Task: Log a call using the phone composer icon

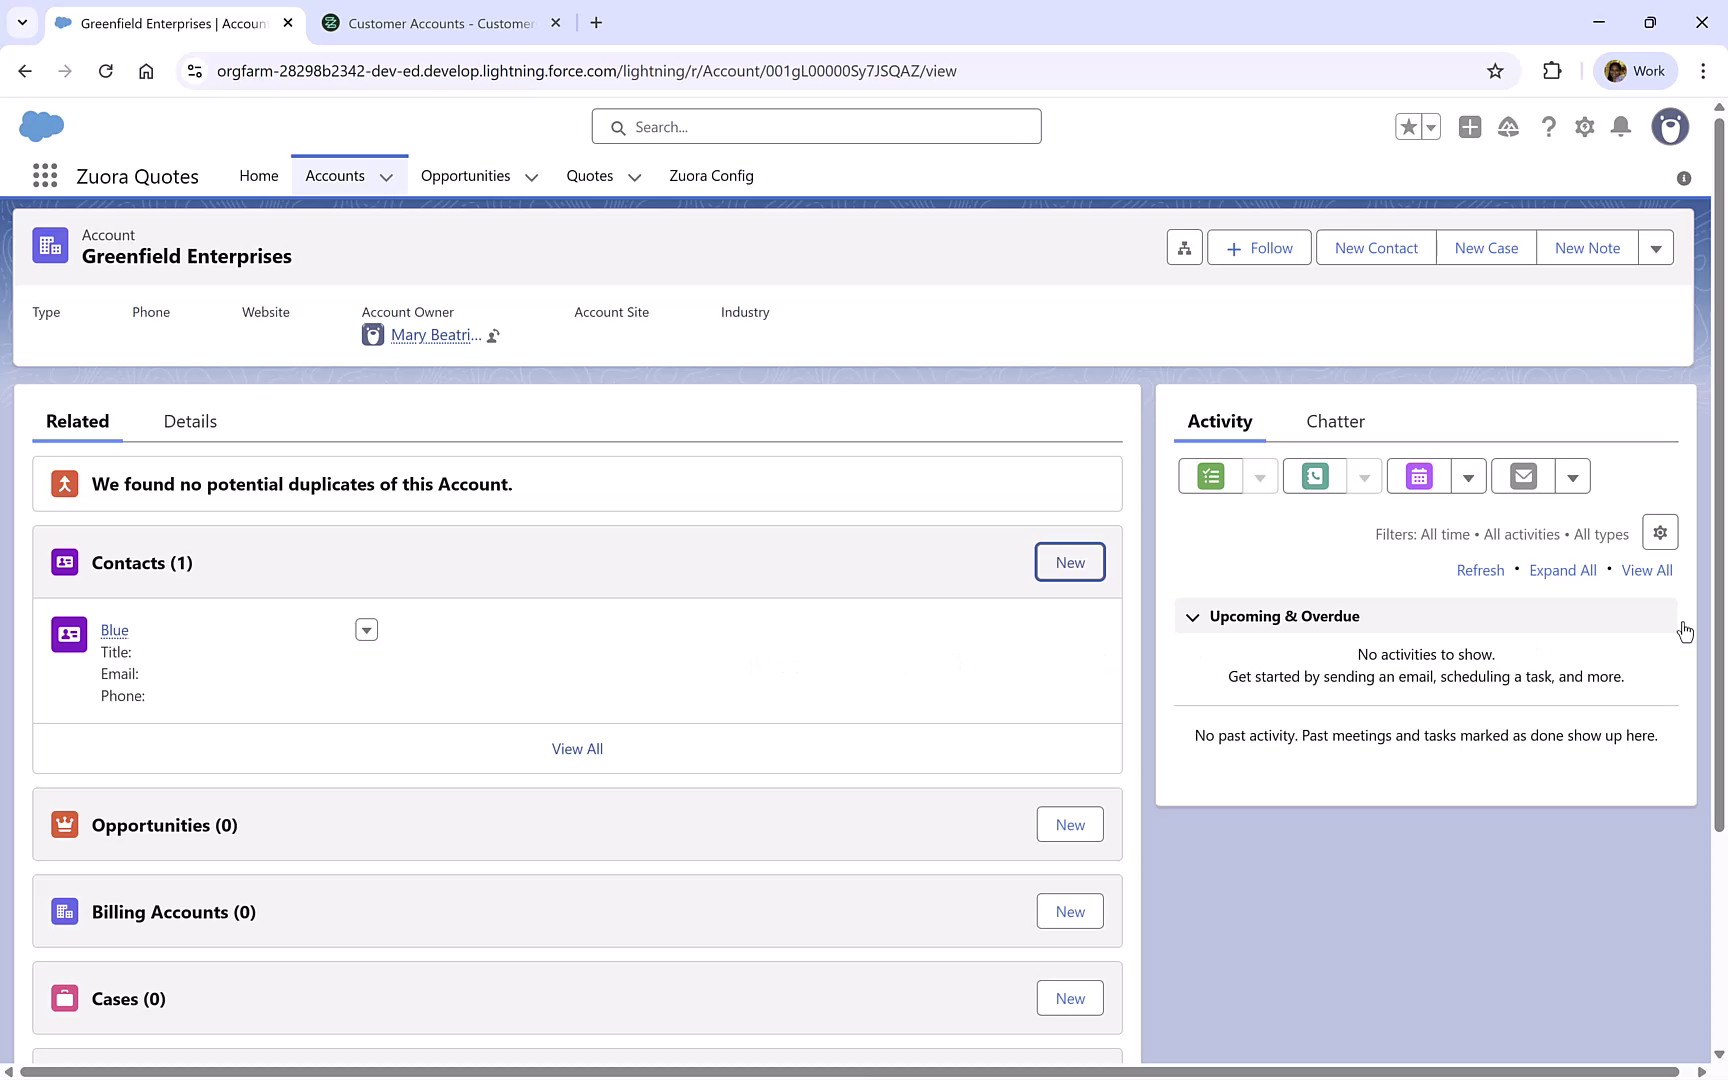Action: point(1313,476)
